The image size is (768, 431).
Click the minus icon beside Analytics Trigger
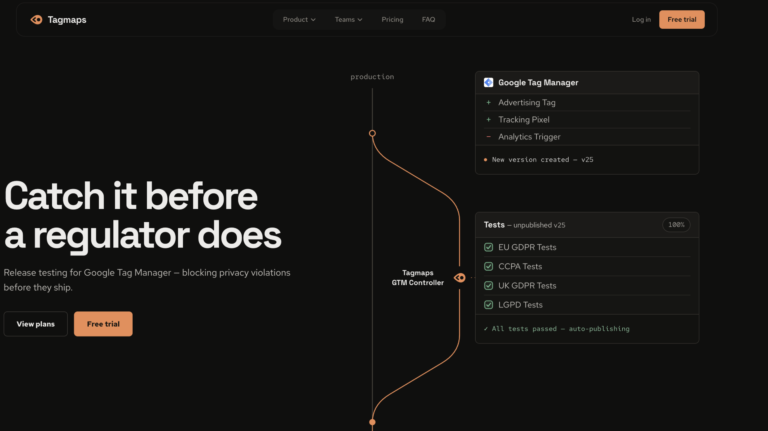pos(488,137)
